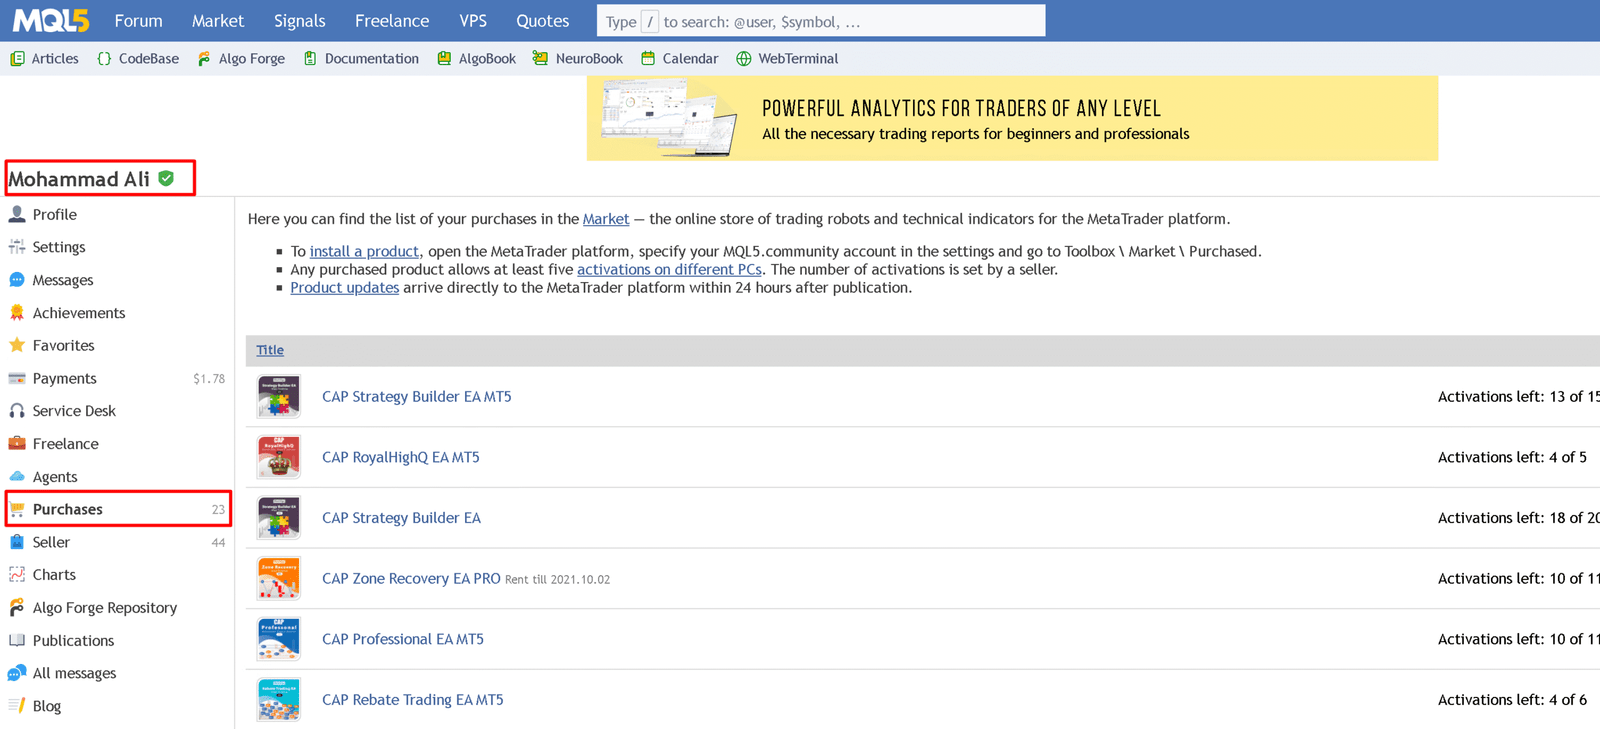The width and height of the screenshot is (1600, 729).
Task: Click the Achievements medal icon in the sidebar
Action: tap(17, 313)
